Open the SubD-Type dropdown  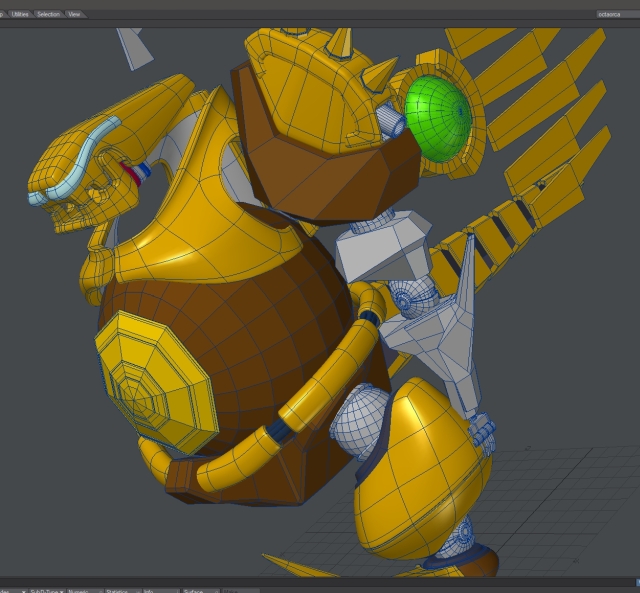click(x=47, y=590)
